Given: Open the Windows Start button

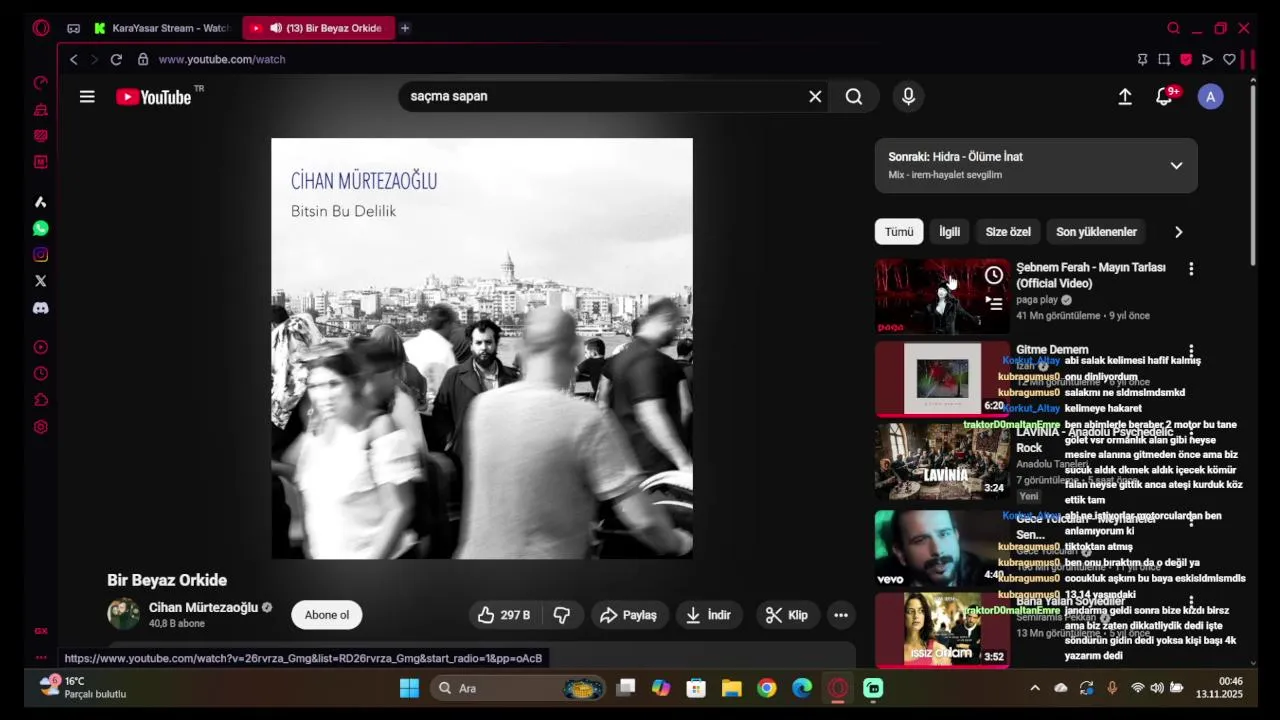Looking at the screenshot, I should pos(409,688).
